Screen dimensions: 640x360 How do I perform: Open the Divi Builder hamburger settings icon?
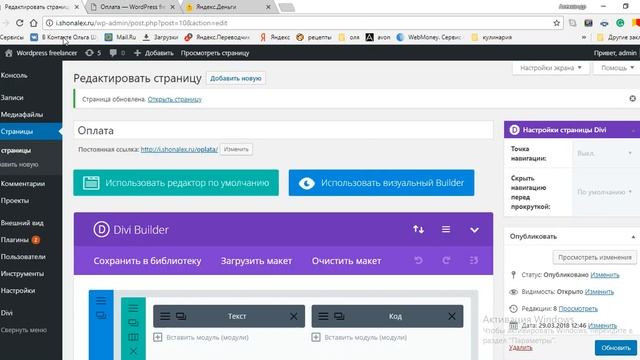[x=446, y=229]
